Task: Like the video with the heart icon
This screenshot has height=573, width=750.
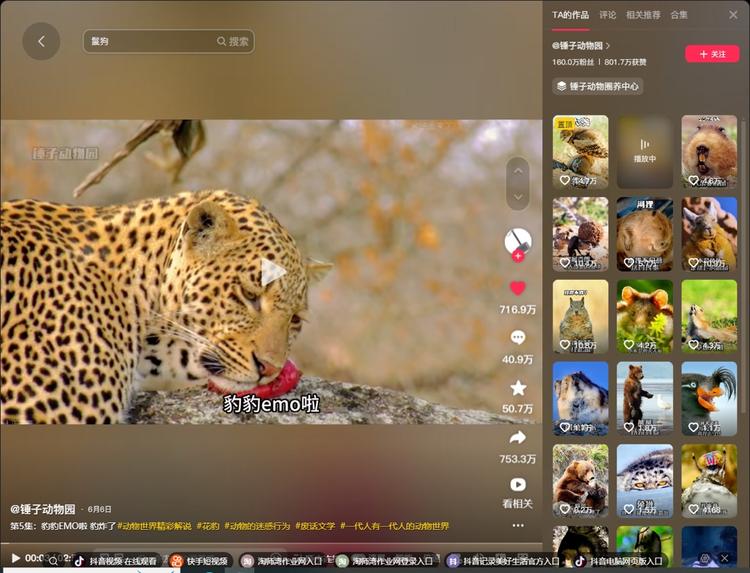Action: (x=517, y=289)
